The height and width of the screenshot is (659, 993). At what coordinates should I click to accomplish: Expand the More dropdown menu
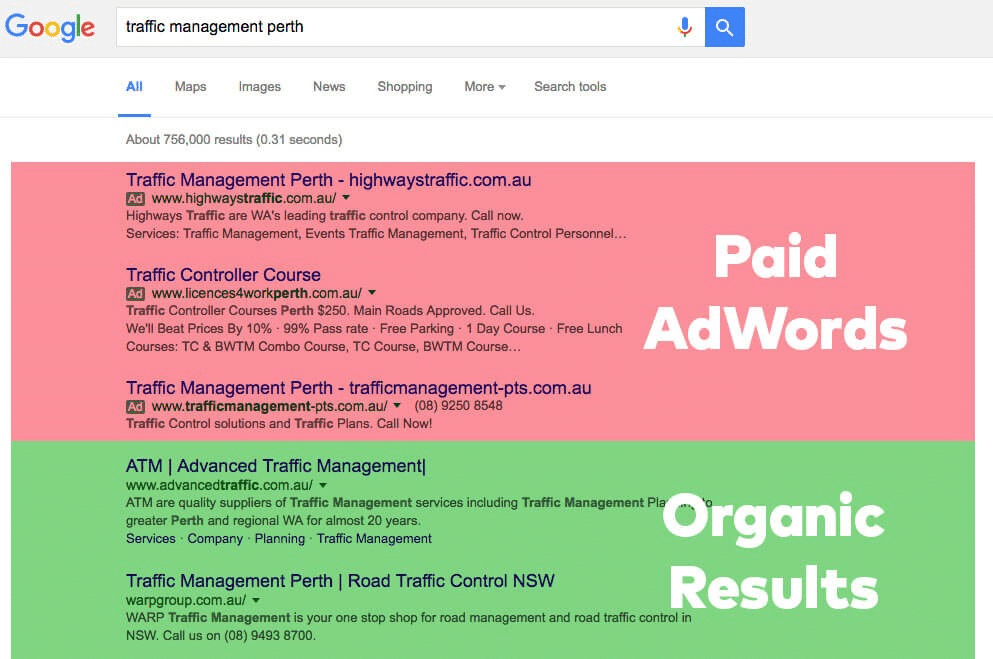(484, 87)
